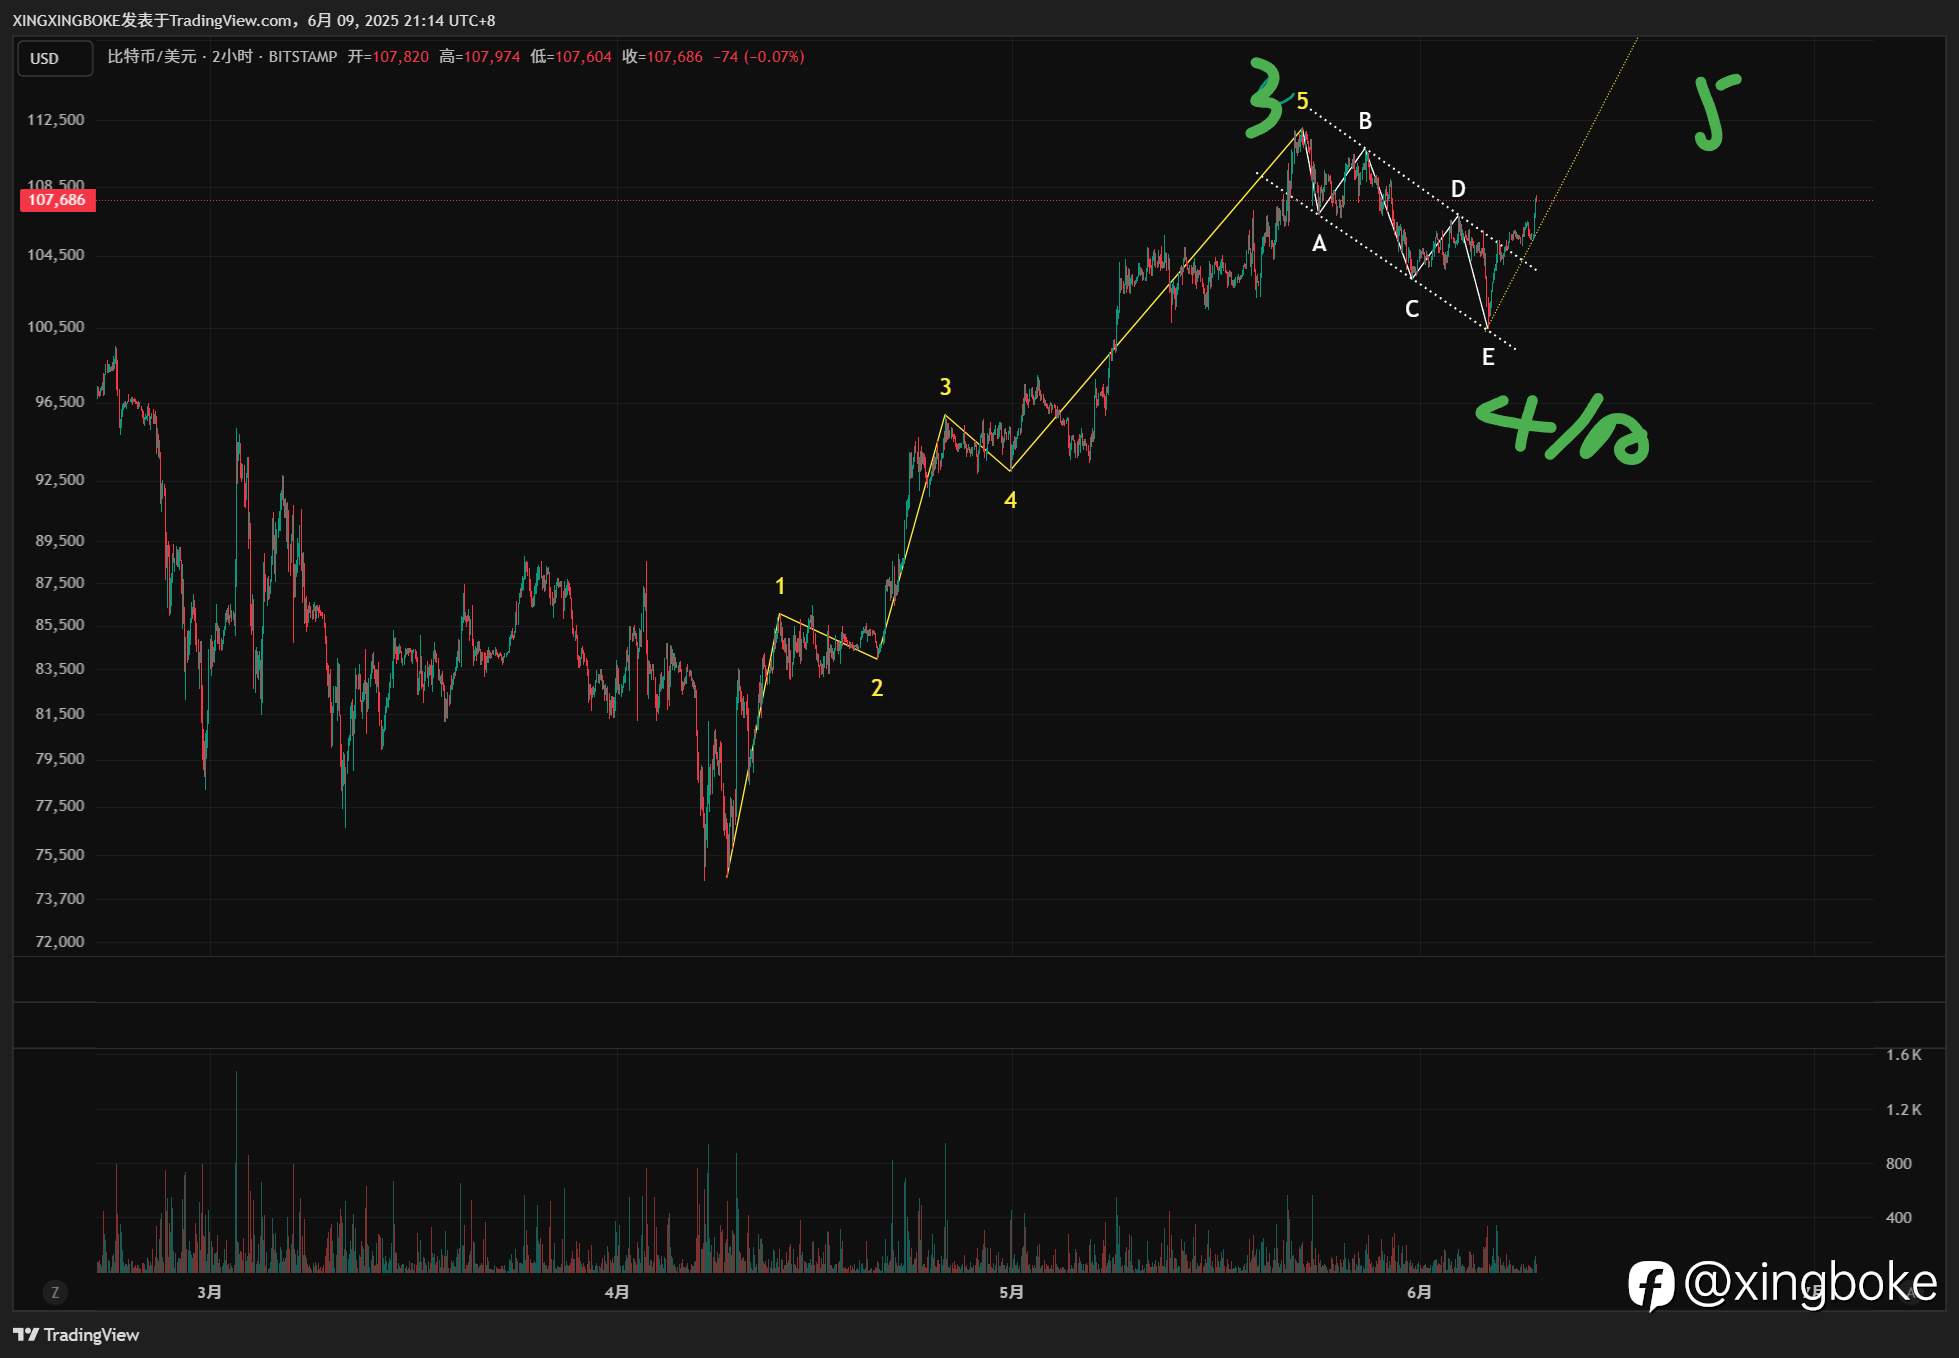Click the 77,500 price axis label
Viewport: 1959px width, 1358px height.
[60, 806]
